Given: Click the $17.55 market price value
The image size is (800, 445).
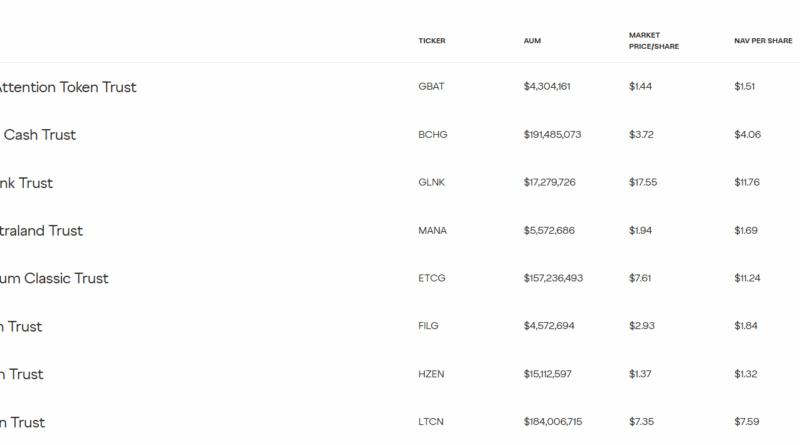Looking at the screenshot, I should (643, 183).
